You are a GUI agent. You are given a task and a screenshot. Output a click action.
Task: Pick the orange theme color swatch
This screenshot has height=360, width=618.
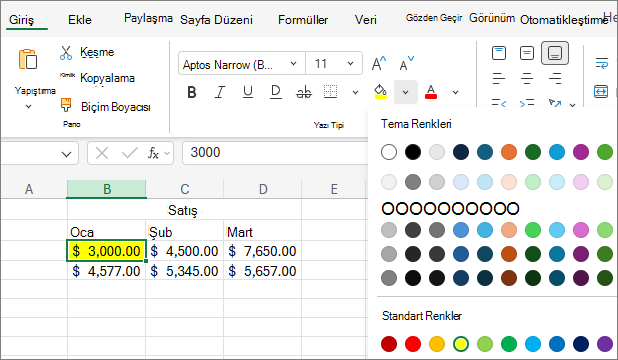click(509, 152)
